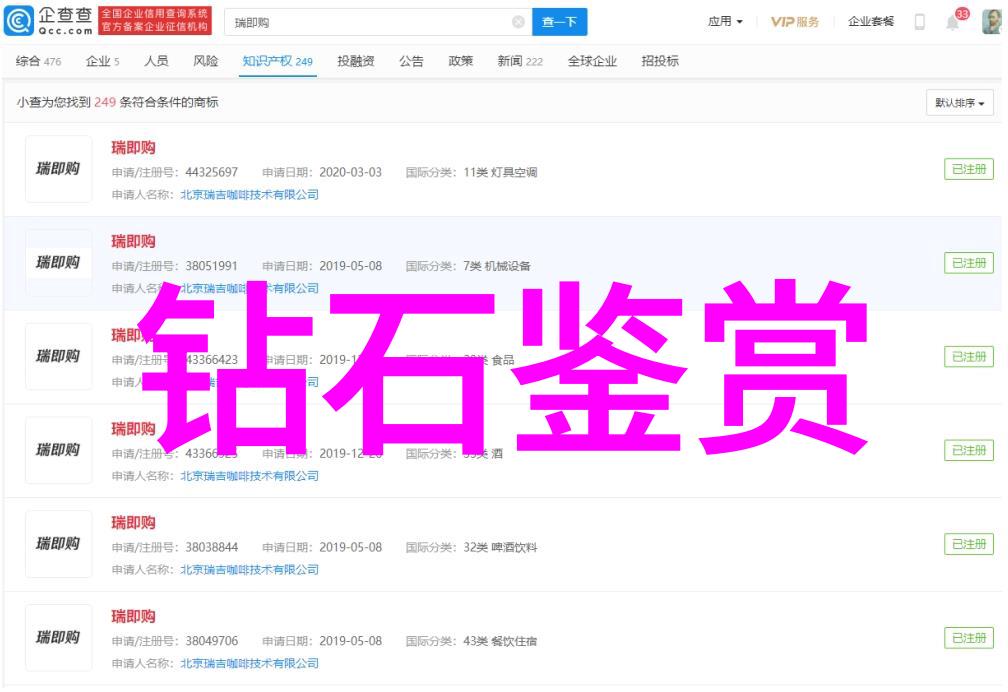The image size is (1008, 692).
Task: Open trademark thumbnail for registration 38049706
Action: tap(58, 638)
